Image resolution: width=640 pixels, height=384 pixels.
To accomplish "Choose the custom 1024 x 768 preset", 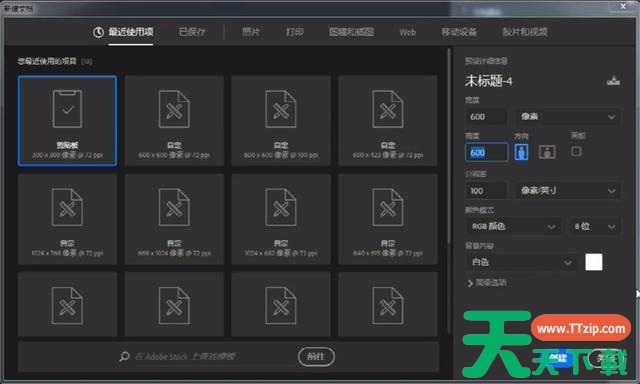I will tap(67, 219).
